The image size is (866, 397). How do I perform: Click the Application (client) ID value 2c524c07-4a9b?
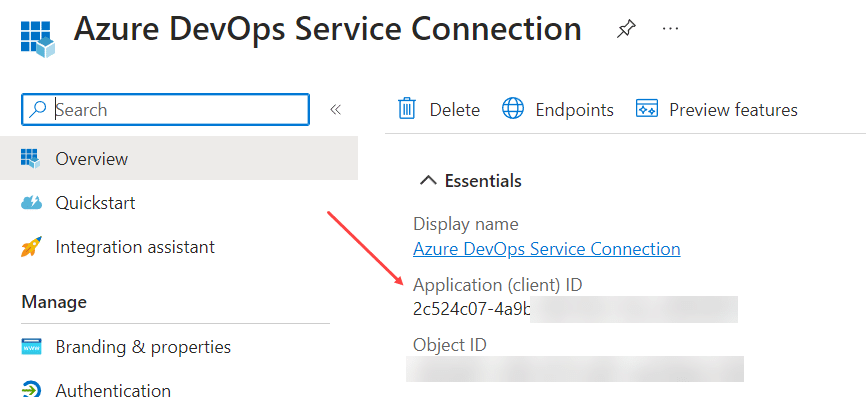472,309
